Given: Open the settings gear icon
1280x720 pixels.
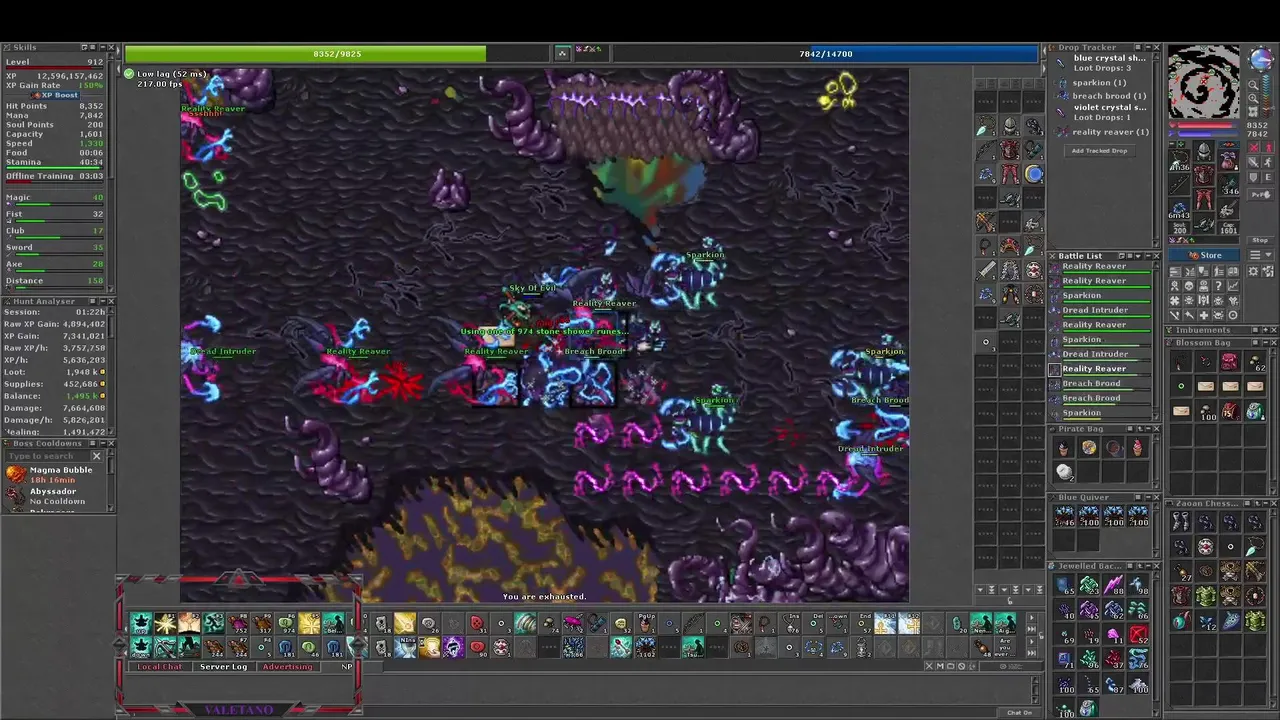Looking at the screenshot, I should (x=1253, y=271).
